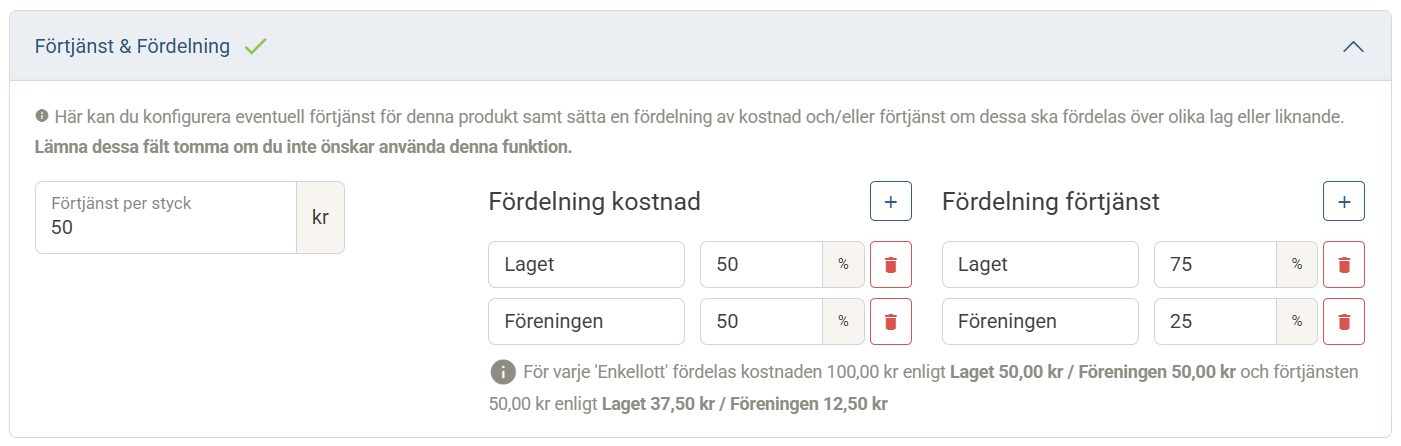Click the info icon before the distribution summary
Screen dimensions: 1401x446
tap(503, 372)
